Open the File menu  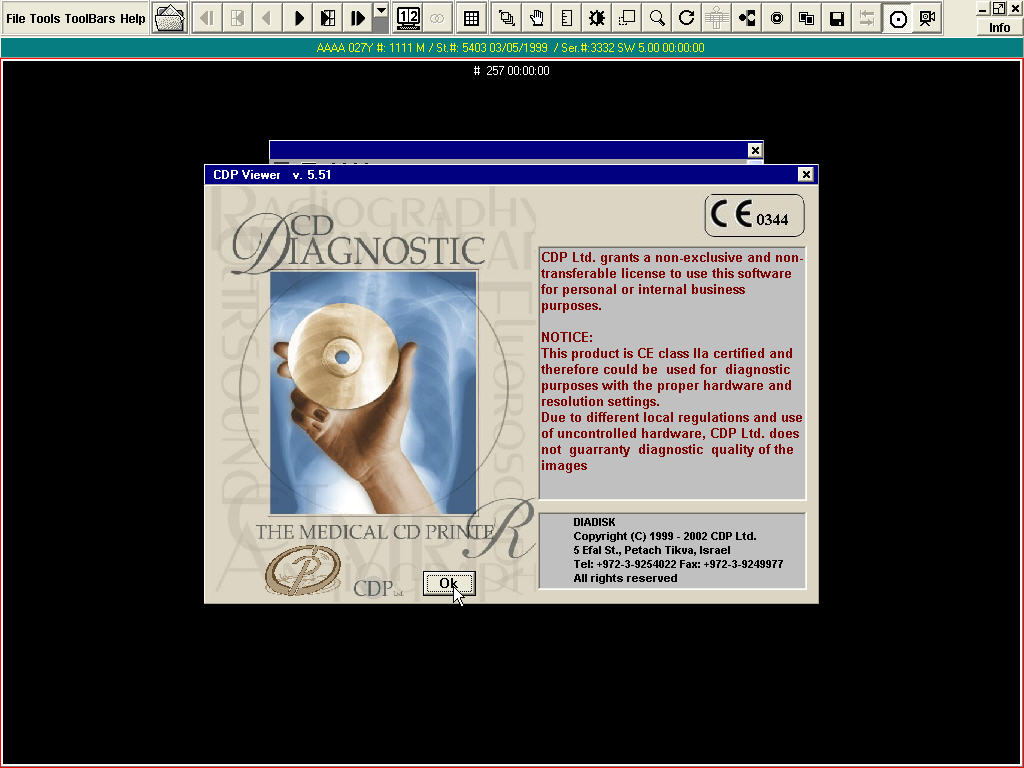click(16, 18)
